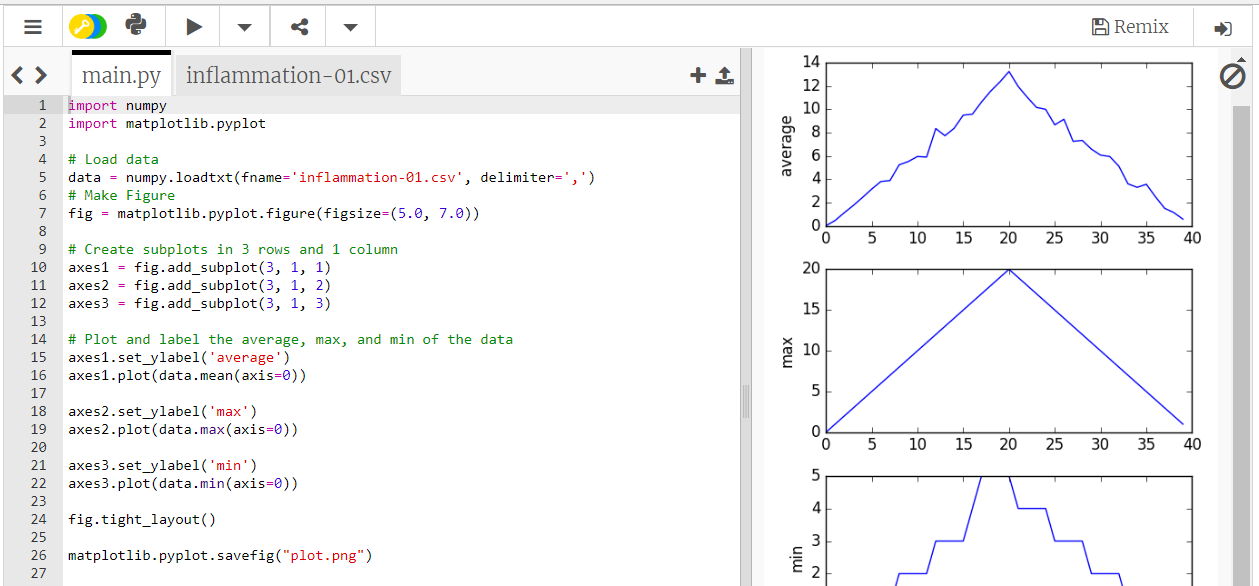Click the 'Plot and label the average' comment
This screenshot has width=1259, height=586.
click(x=290, y=339)
